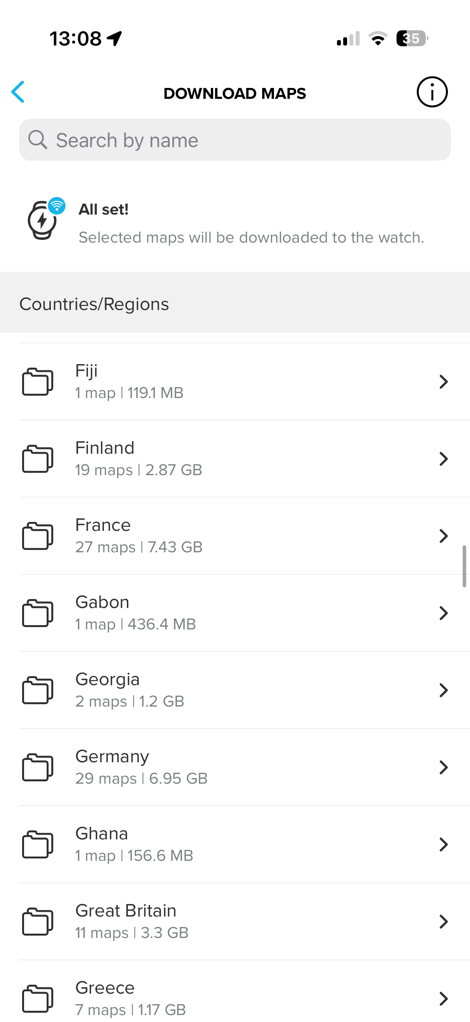This screenshot has width=470, height=1022.
Task: Select the Ghana folder icon
Action: [37, 844]
